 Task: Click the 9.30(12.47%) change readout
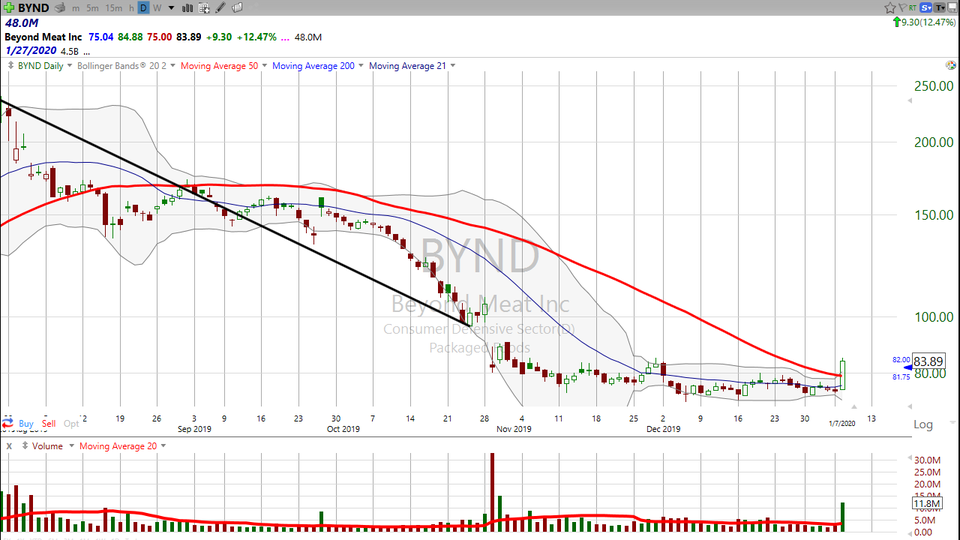point(924,23)
